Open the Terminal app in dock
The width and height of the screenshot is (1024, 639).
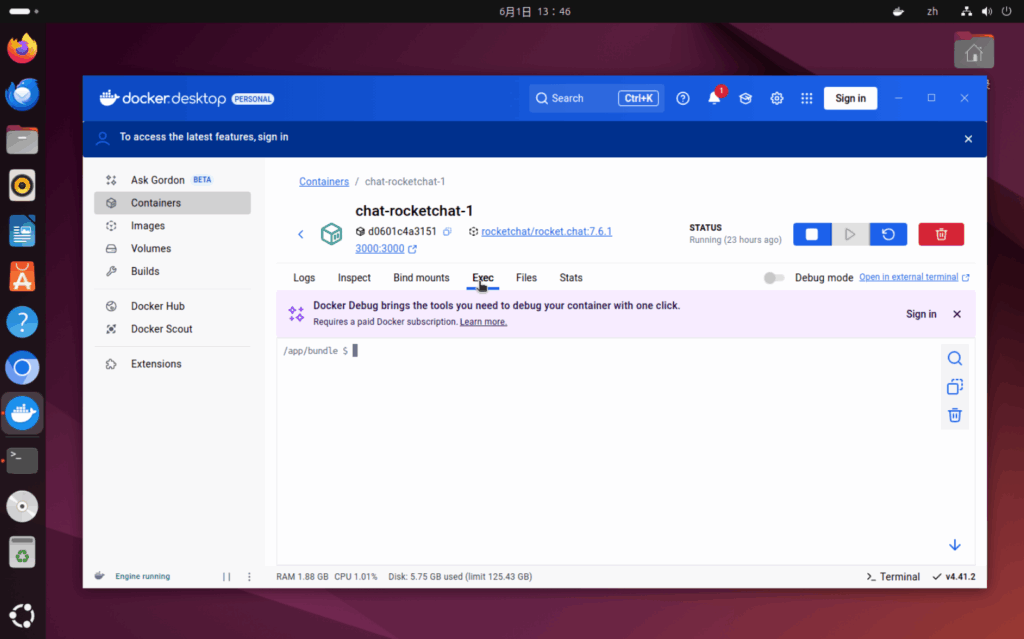(x=22, y=461)
